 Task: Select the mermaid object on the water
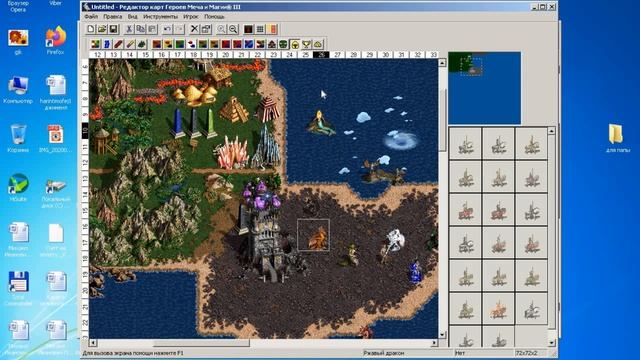[321, 122]
